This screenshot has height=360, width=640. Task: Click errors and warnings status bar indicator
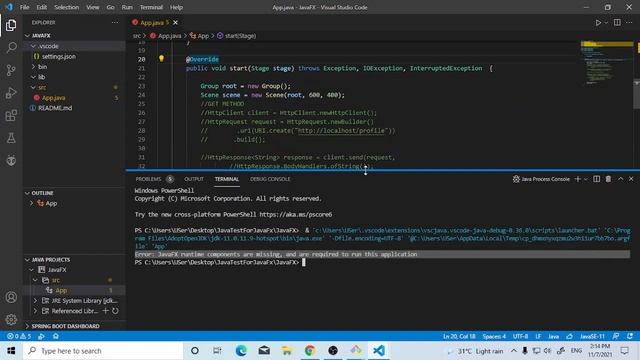(19, 336)
